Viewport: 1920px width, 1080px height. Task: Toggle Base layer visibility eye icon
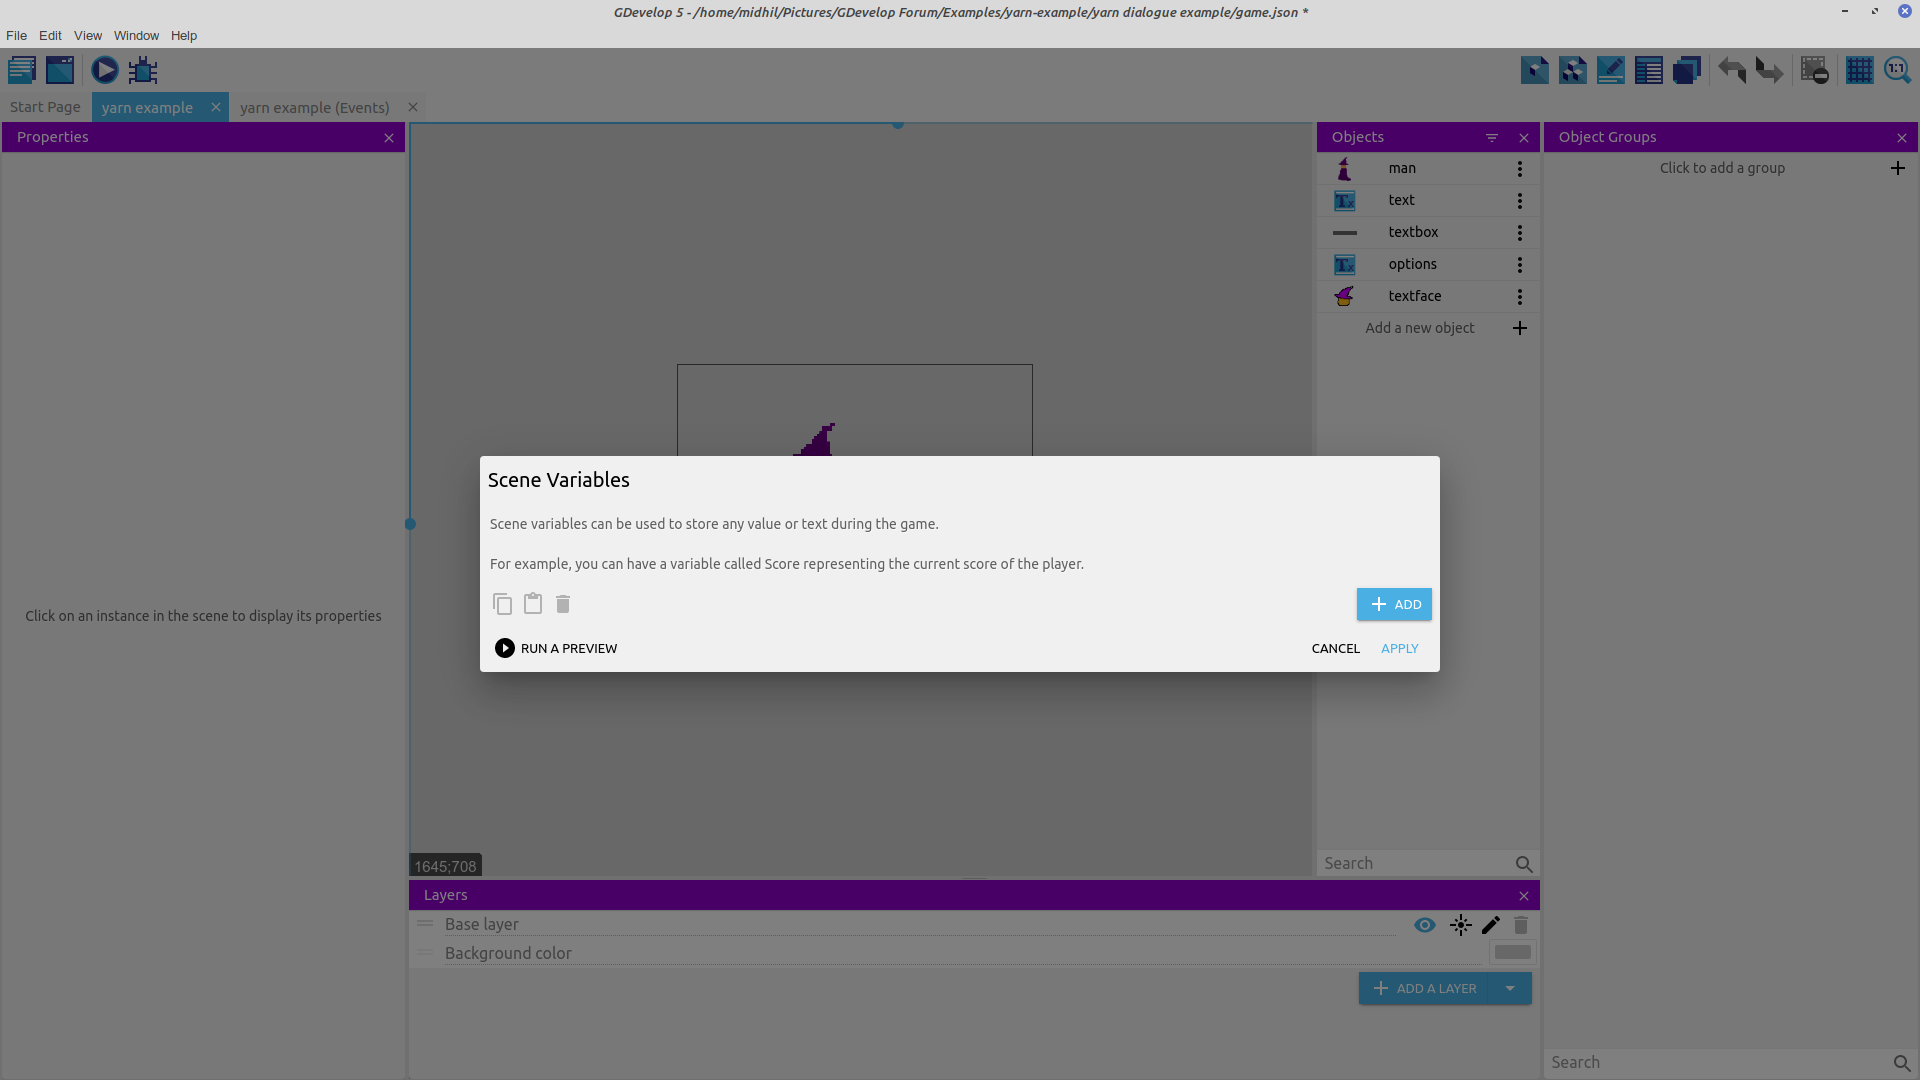point(1424,925)
